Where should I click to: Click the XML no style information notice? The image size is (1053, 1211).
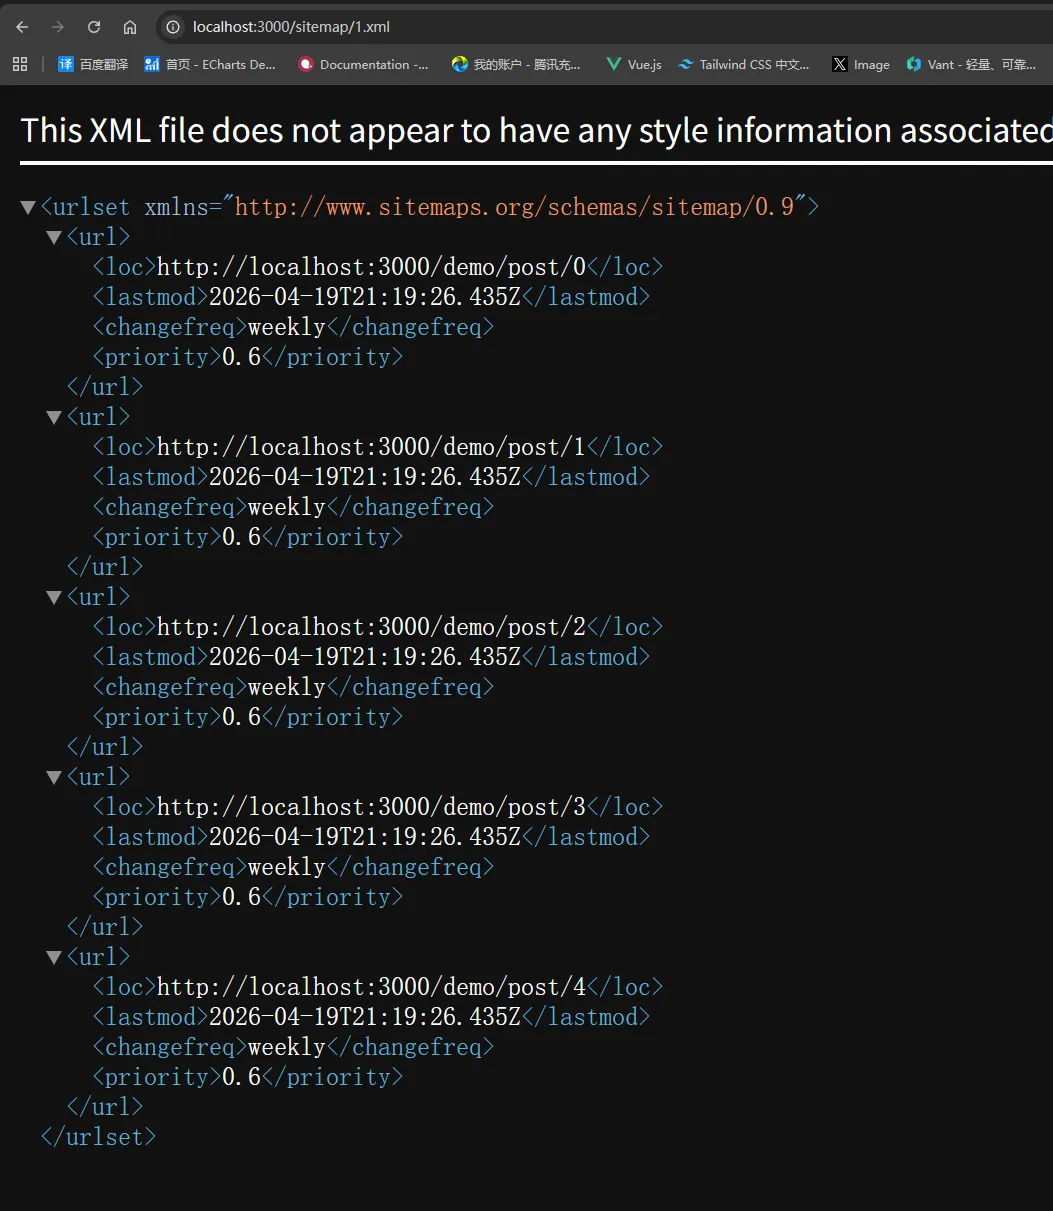536,130
